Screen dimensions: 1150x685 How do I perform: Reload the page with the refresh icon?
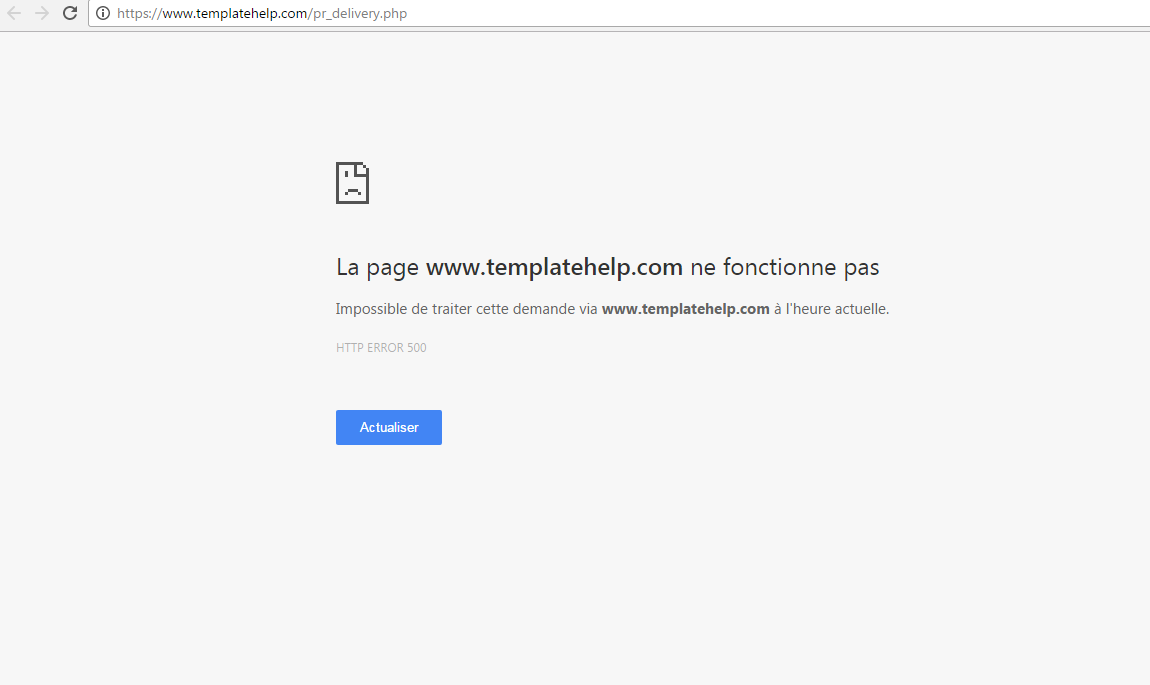[x=70, y=13]
